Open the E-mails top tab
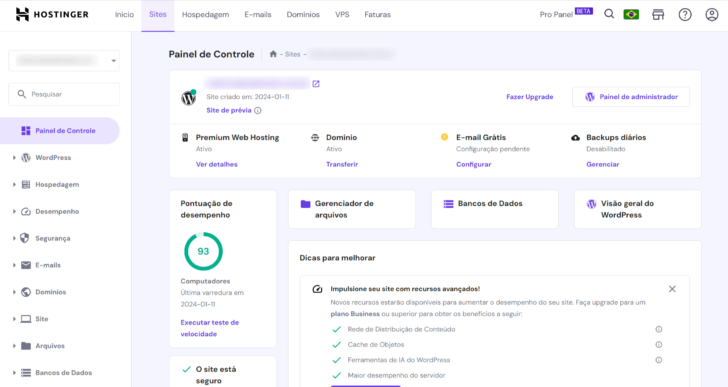 [x=258, y=14]
